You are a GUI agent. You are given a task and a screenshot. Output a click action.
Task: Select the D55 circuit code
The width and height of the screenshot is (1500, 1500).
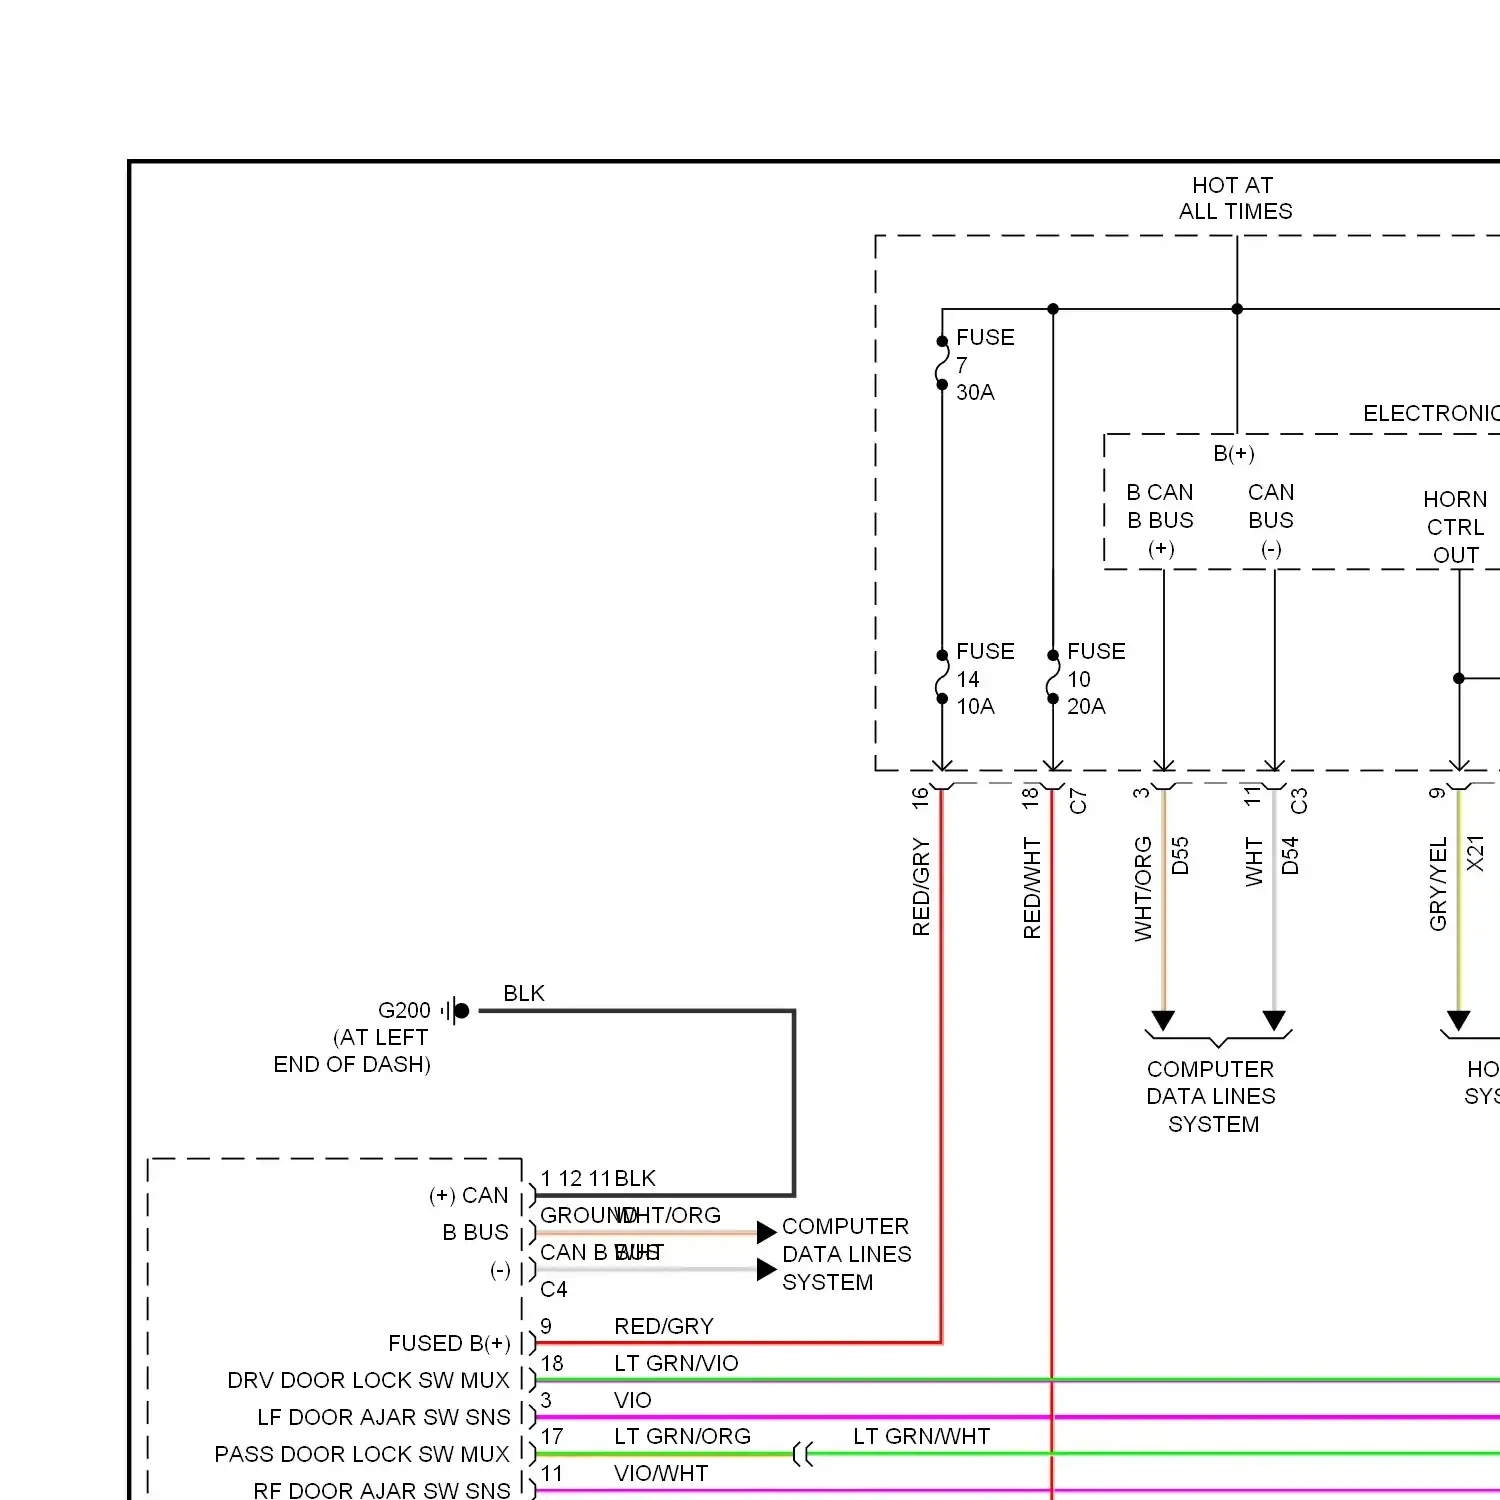point(1180,856)
